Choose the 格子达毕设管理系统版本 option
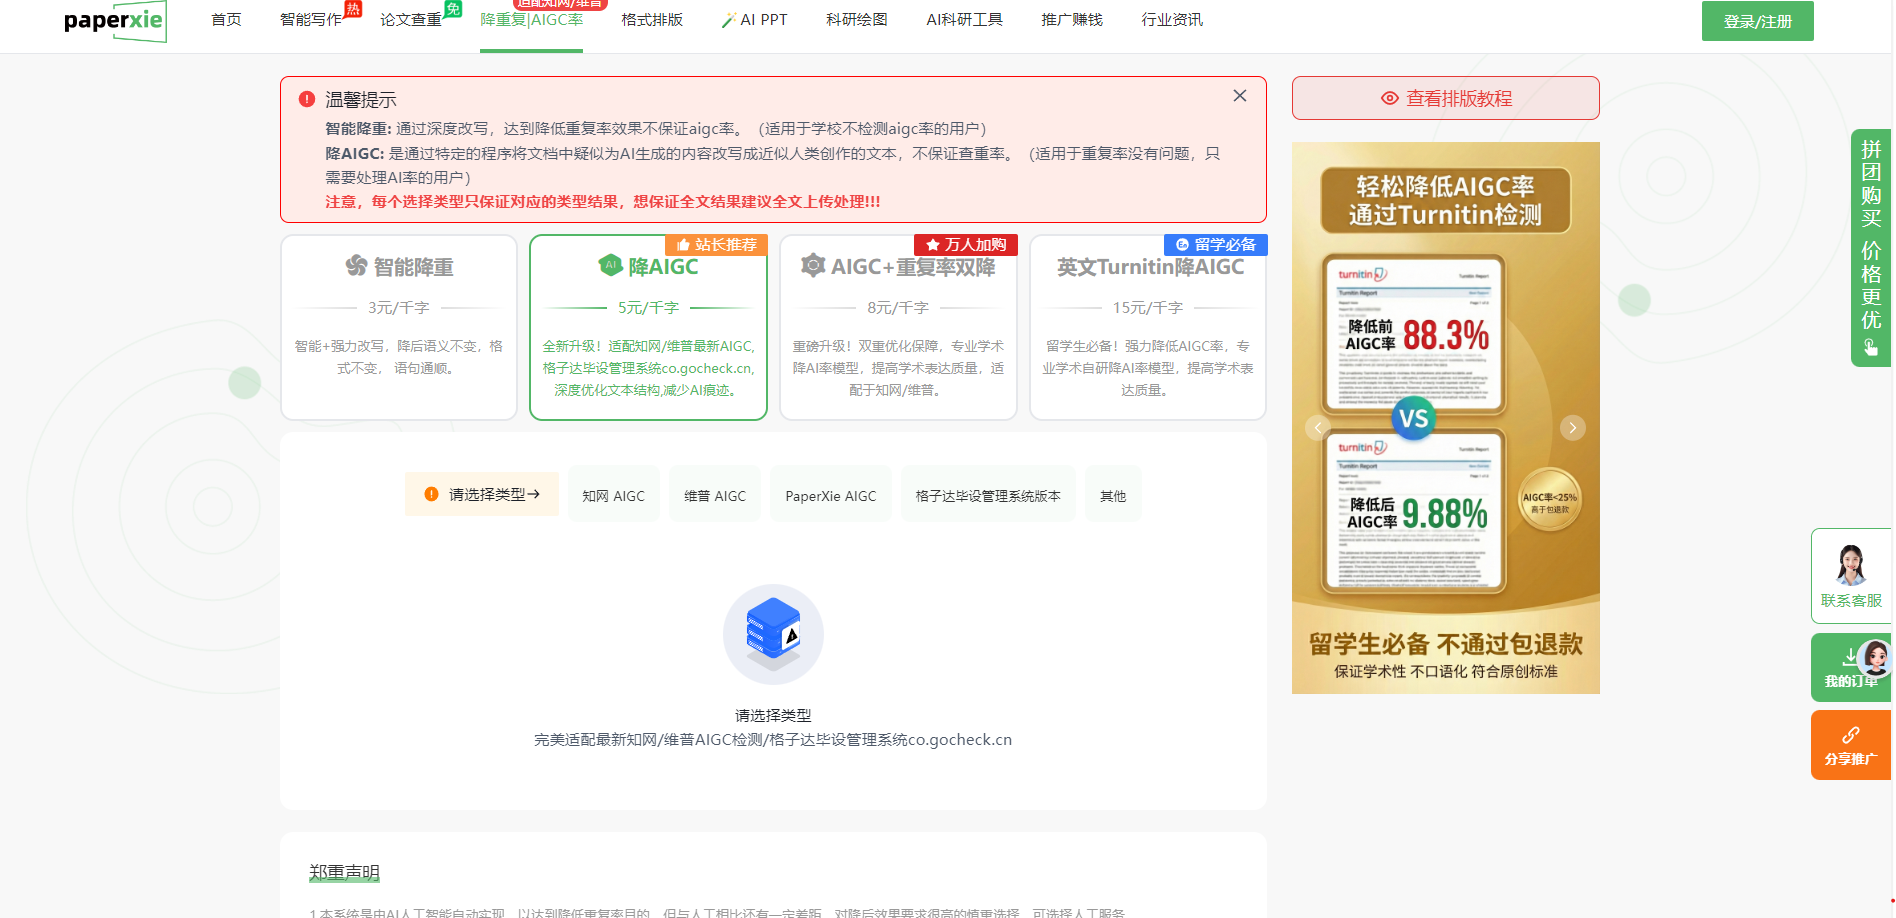The width and height of the screenshot is (1896, 918). point(988,495)
